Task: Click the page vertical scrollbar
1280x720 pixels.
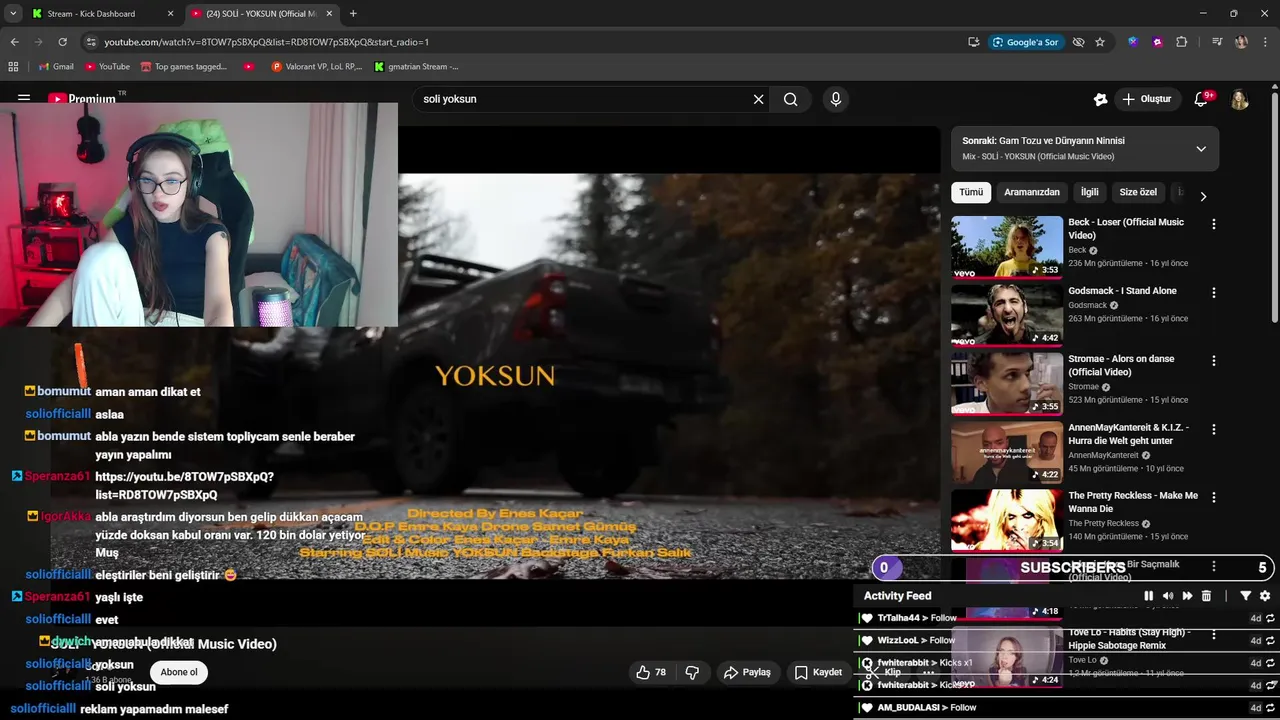Action: [x=1275, y=207]
